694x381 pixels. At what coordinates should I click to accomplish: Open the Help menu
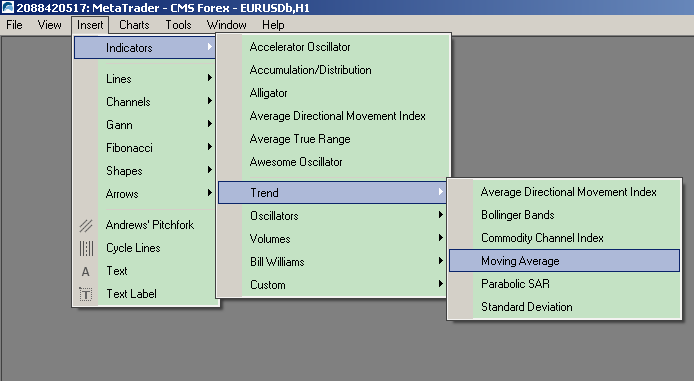(273, 25)
